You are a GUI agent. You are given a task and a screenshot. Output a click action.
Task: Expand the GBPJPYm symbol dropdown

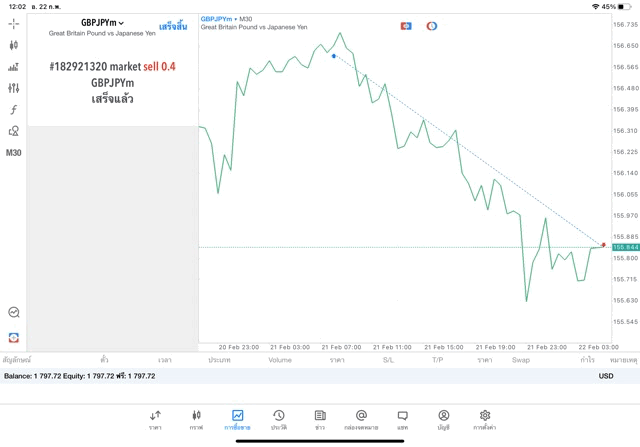(x=103, y=22)
